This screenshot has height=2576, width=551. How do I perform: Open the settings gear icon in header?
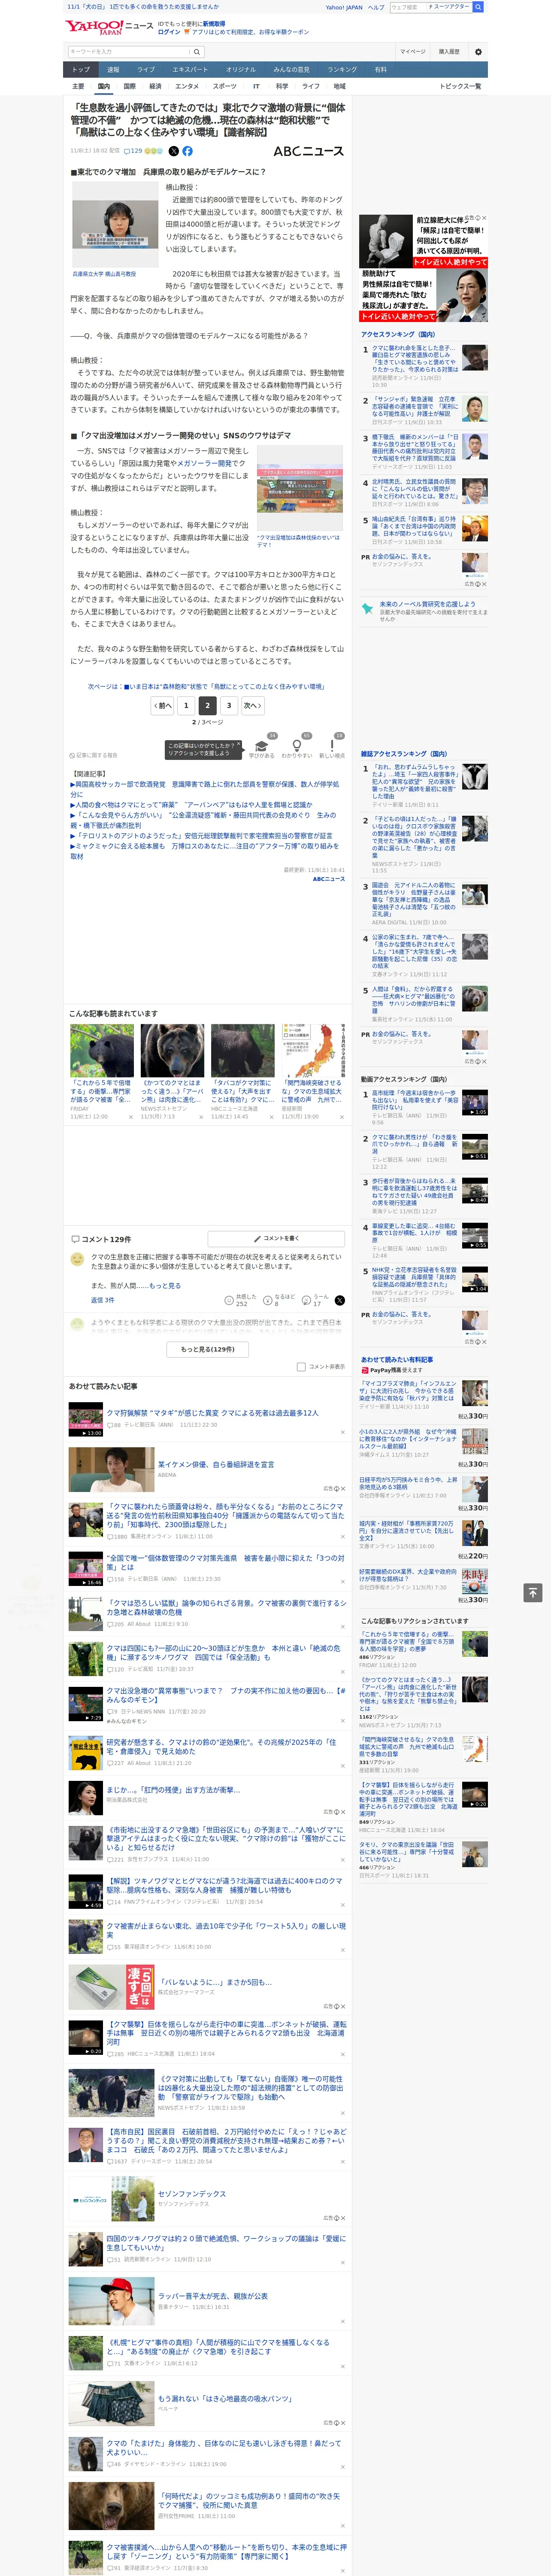[478, 52]
